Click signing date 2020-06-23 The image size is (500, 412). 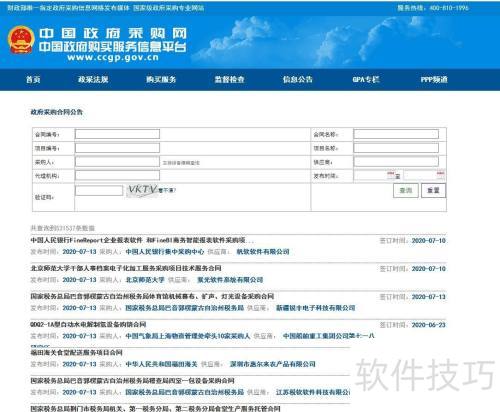coord(429,325)
